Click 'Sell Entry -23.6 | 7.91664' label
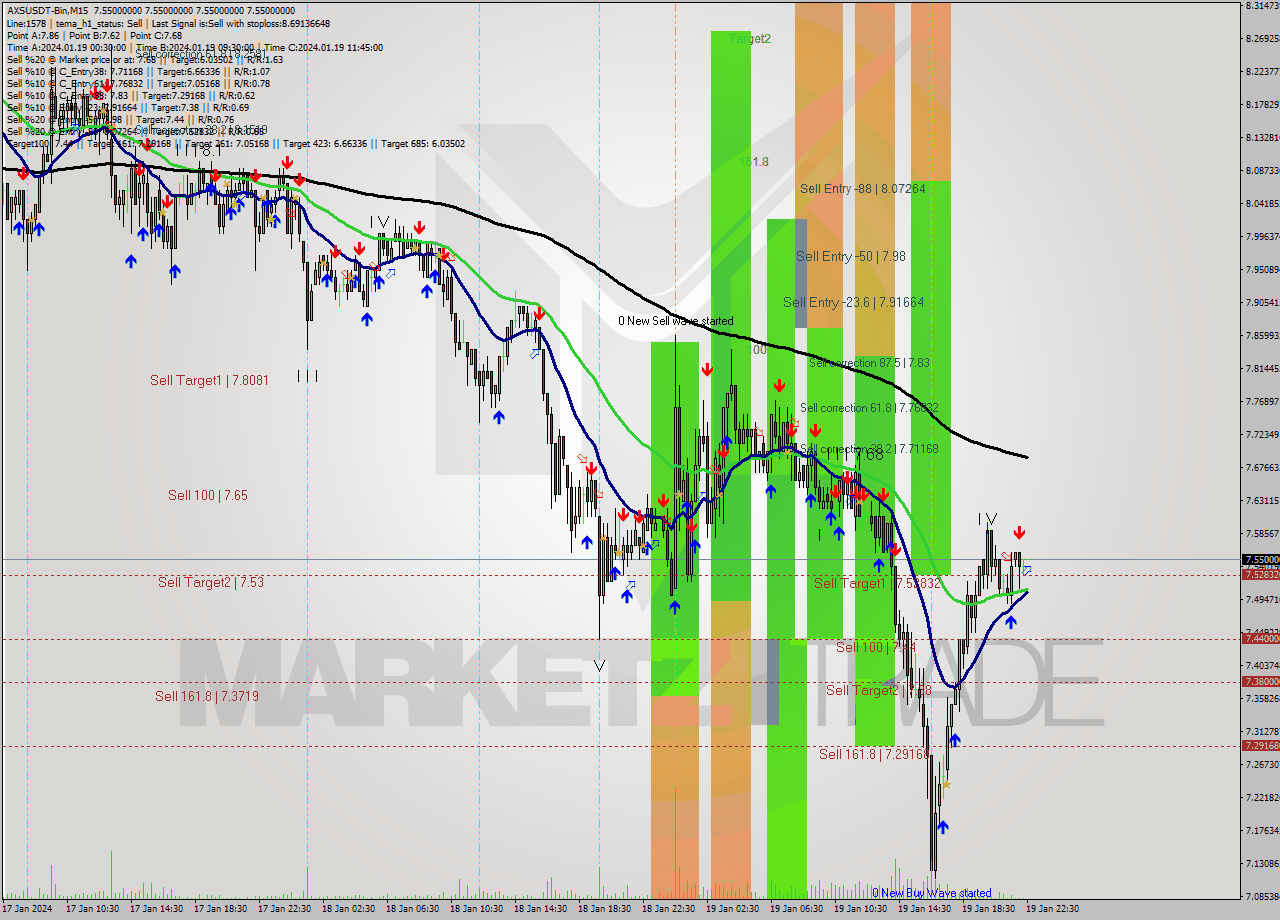The width and height of the screenshot is (1280, 920). (x=853, y=302)
